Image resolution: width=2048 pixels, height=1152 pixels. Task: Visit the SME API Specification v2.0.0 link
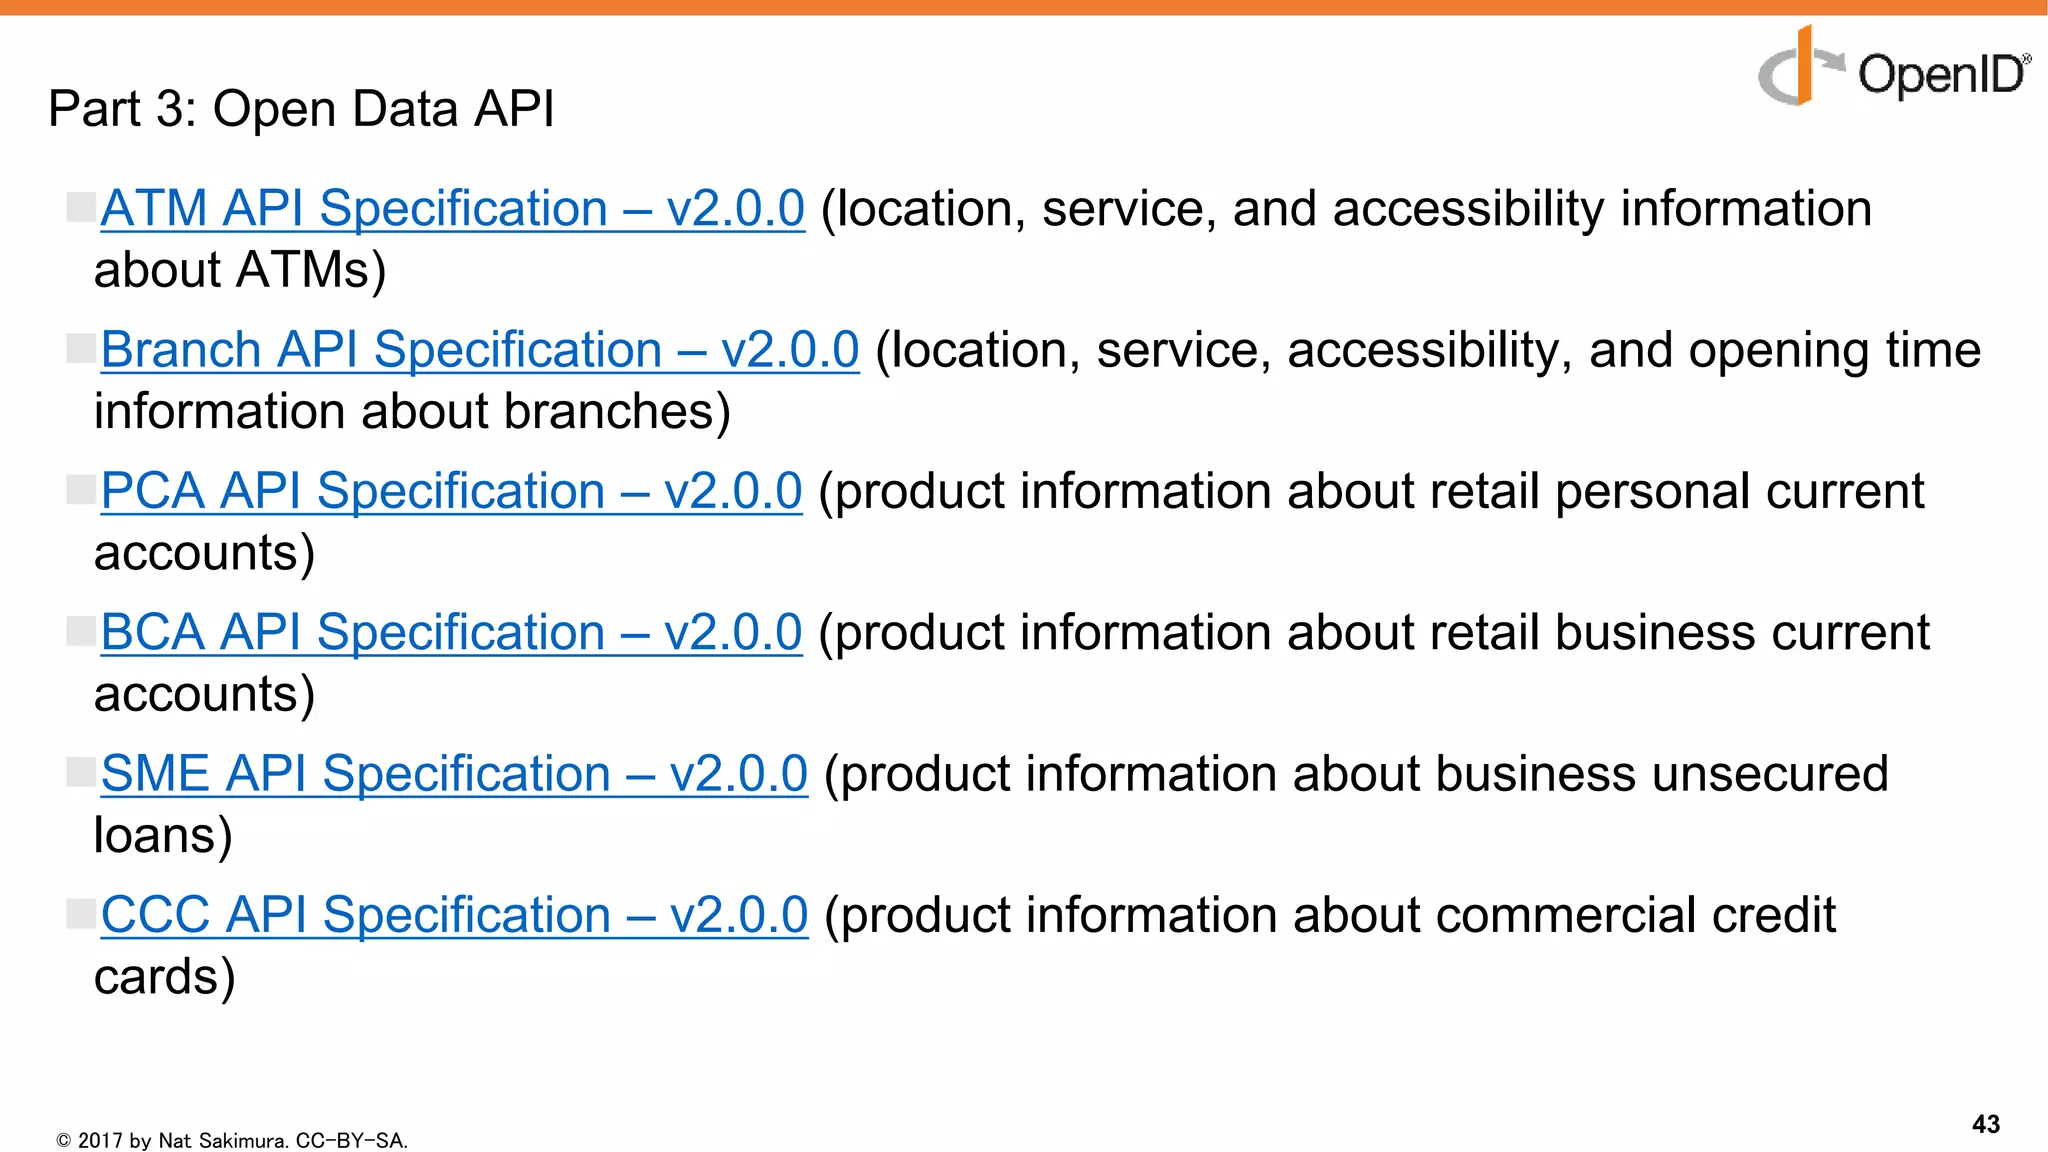pyautogui.click(x=454, y=774)
